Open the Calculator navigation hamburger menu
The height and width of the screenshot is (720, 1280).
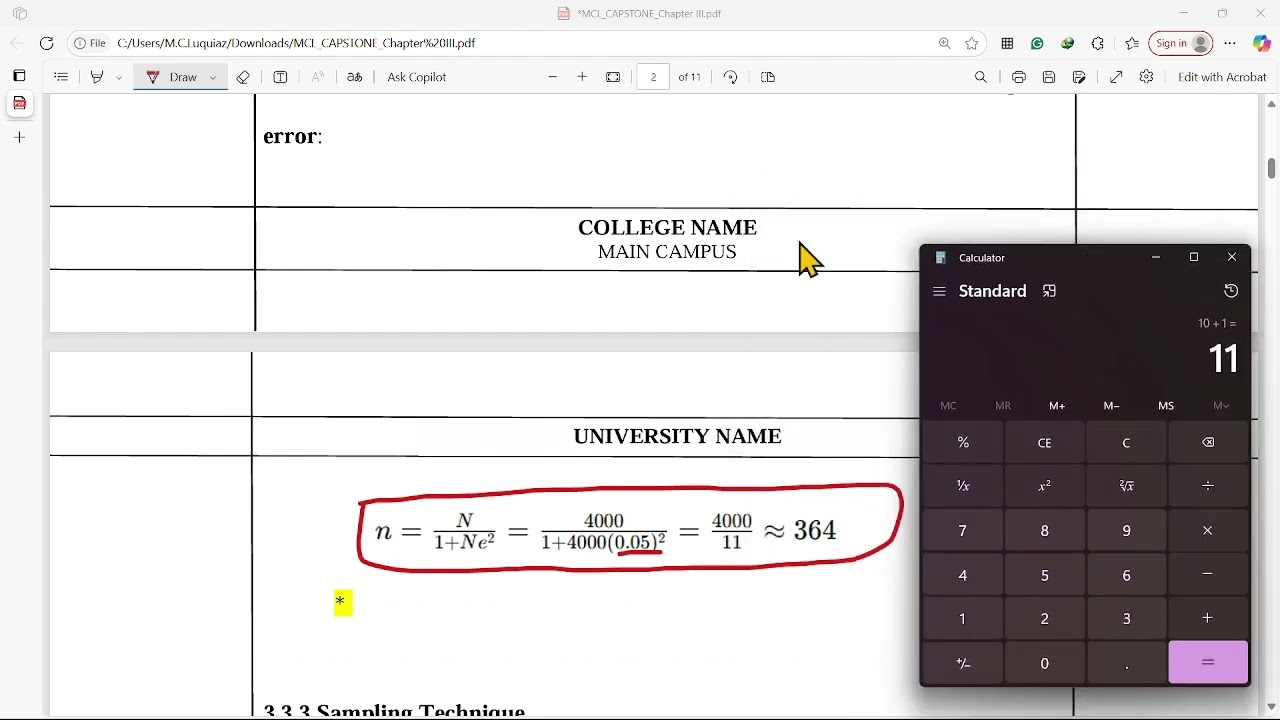pos(939,291)
